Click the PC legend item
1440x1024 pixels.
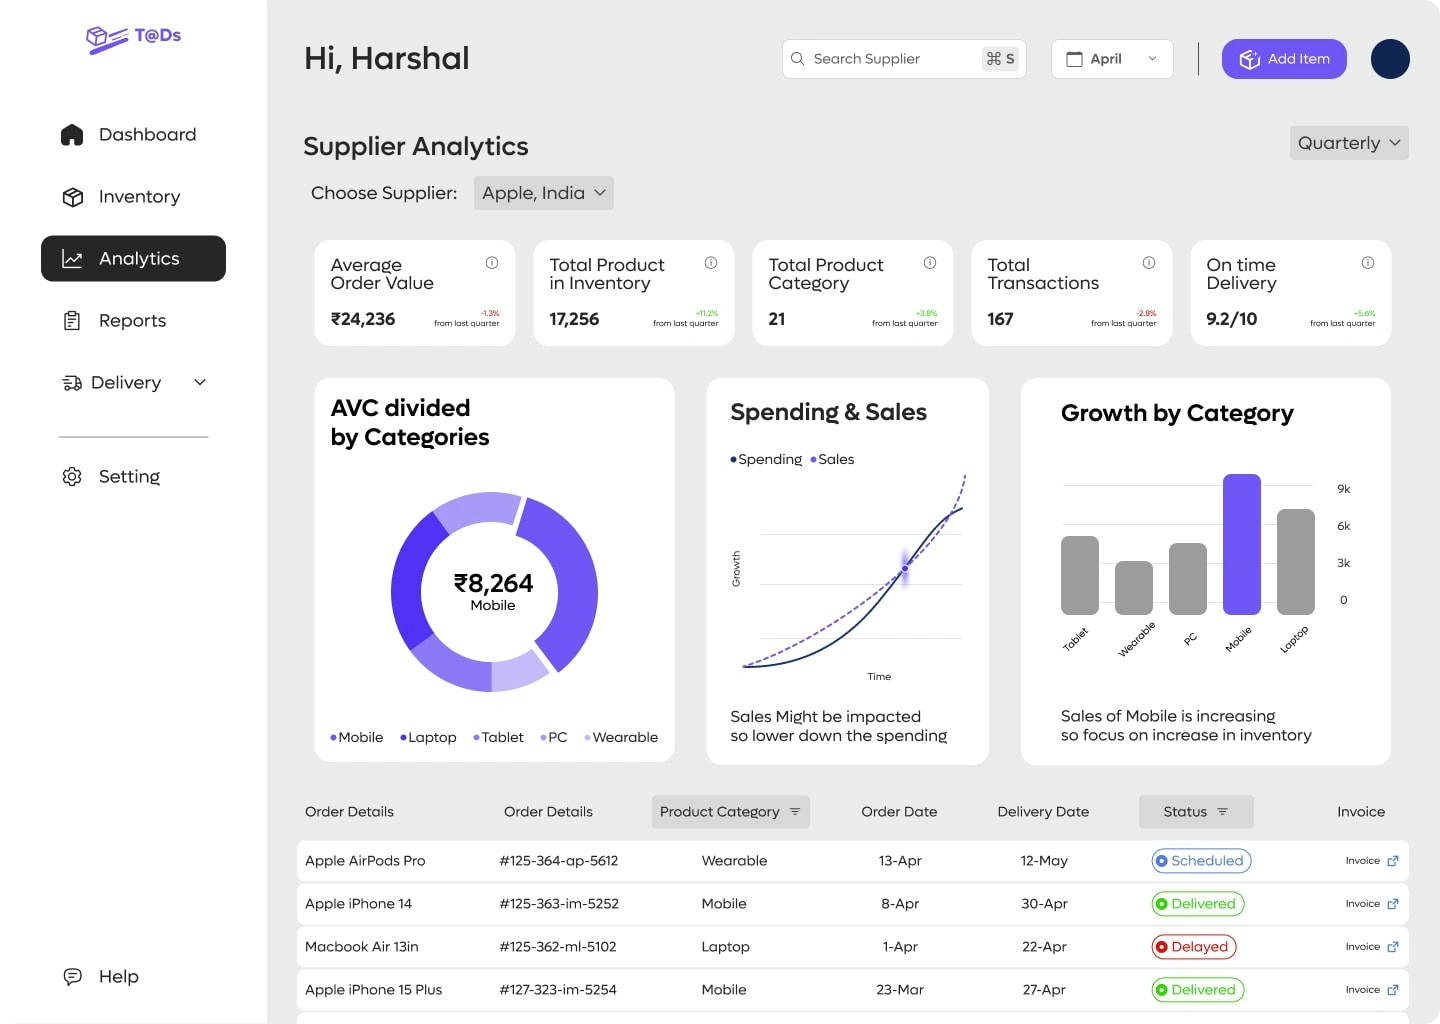[x=554, y=738]
